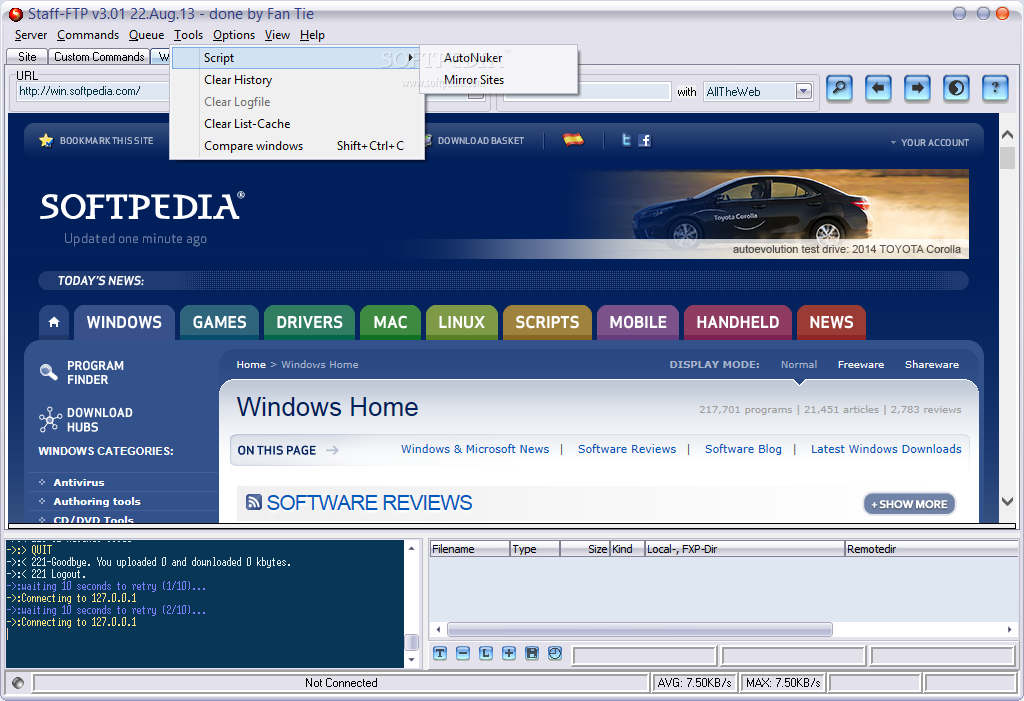Screen dimensions: 1024x701
Task: Expand the Script submenu
Action: point(297,57)
